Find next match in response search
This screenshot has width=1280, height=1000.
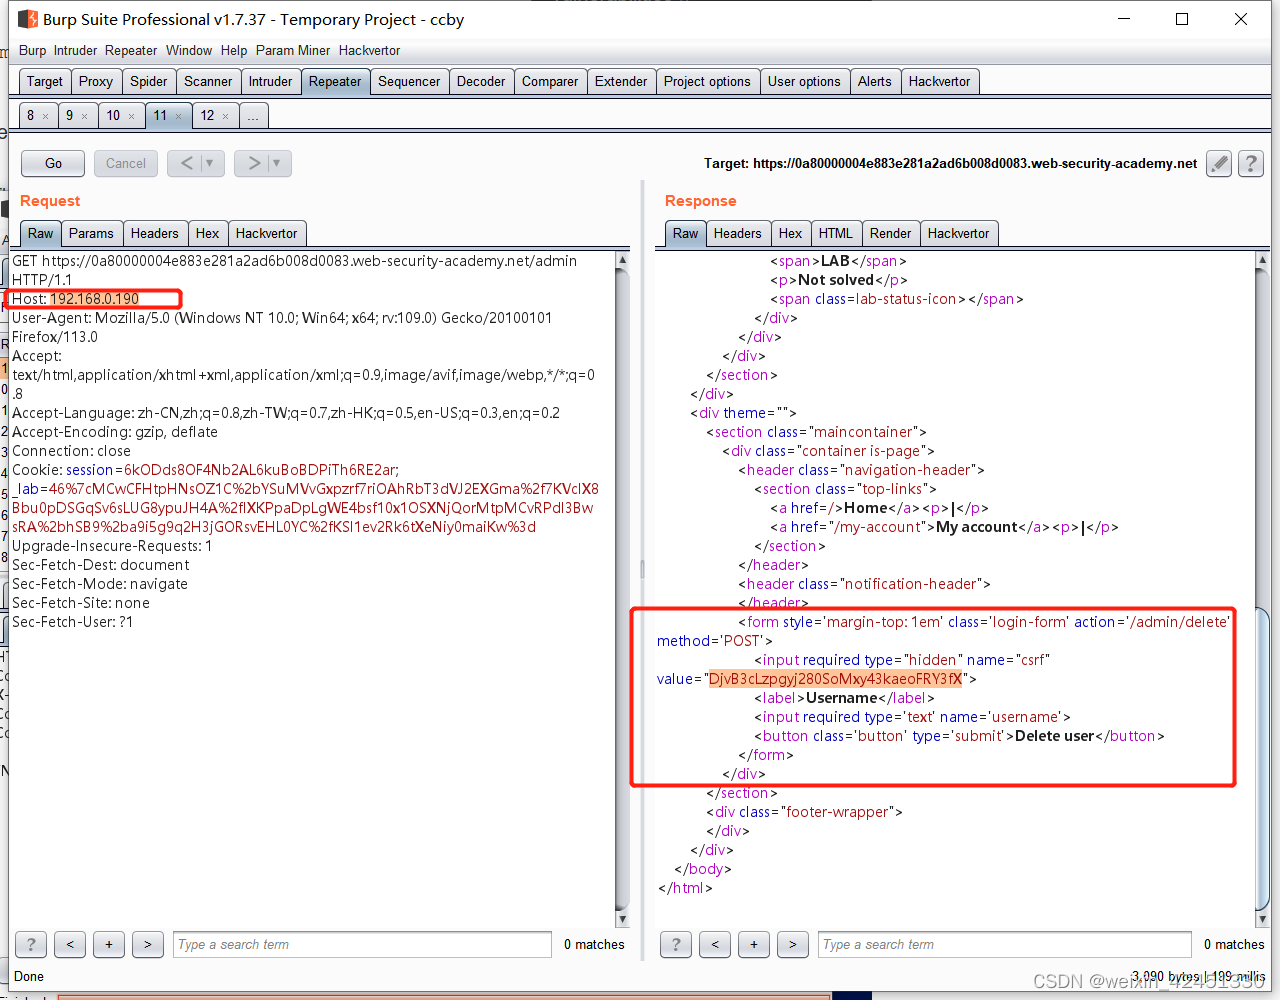[x=793, y=944]
